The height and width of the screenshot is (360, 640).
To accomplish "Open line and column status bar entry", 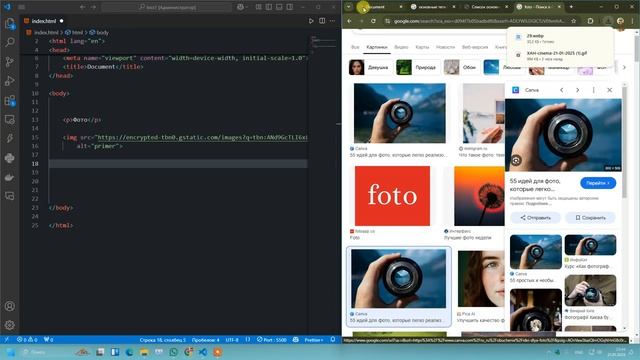I will tap(162, 340).
